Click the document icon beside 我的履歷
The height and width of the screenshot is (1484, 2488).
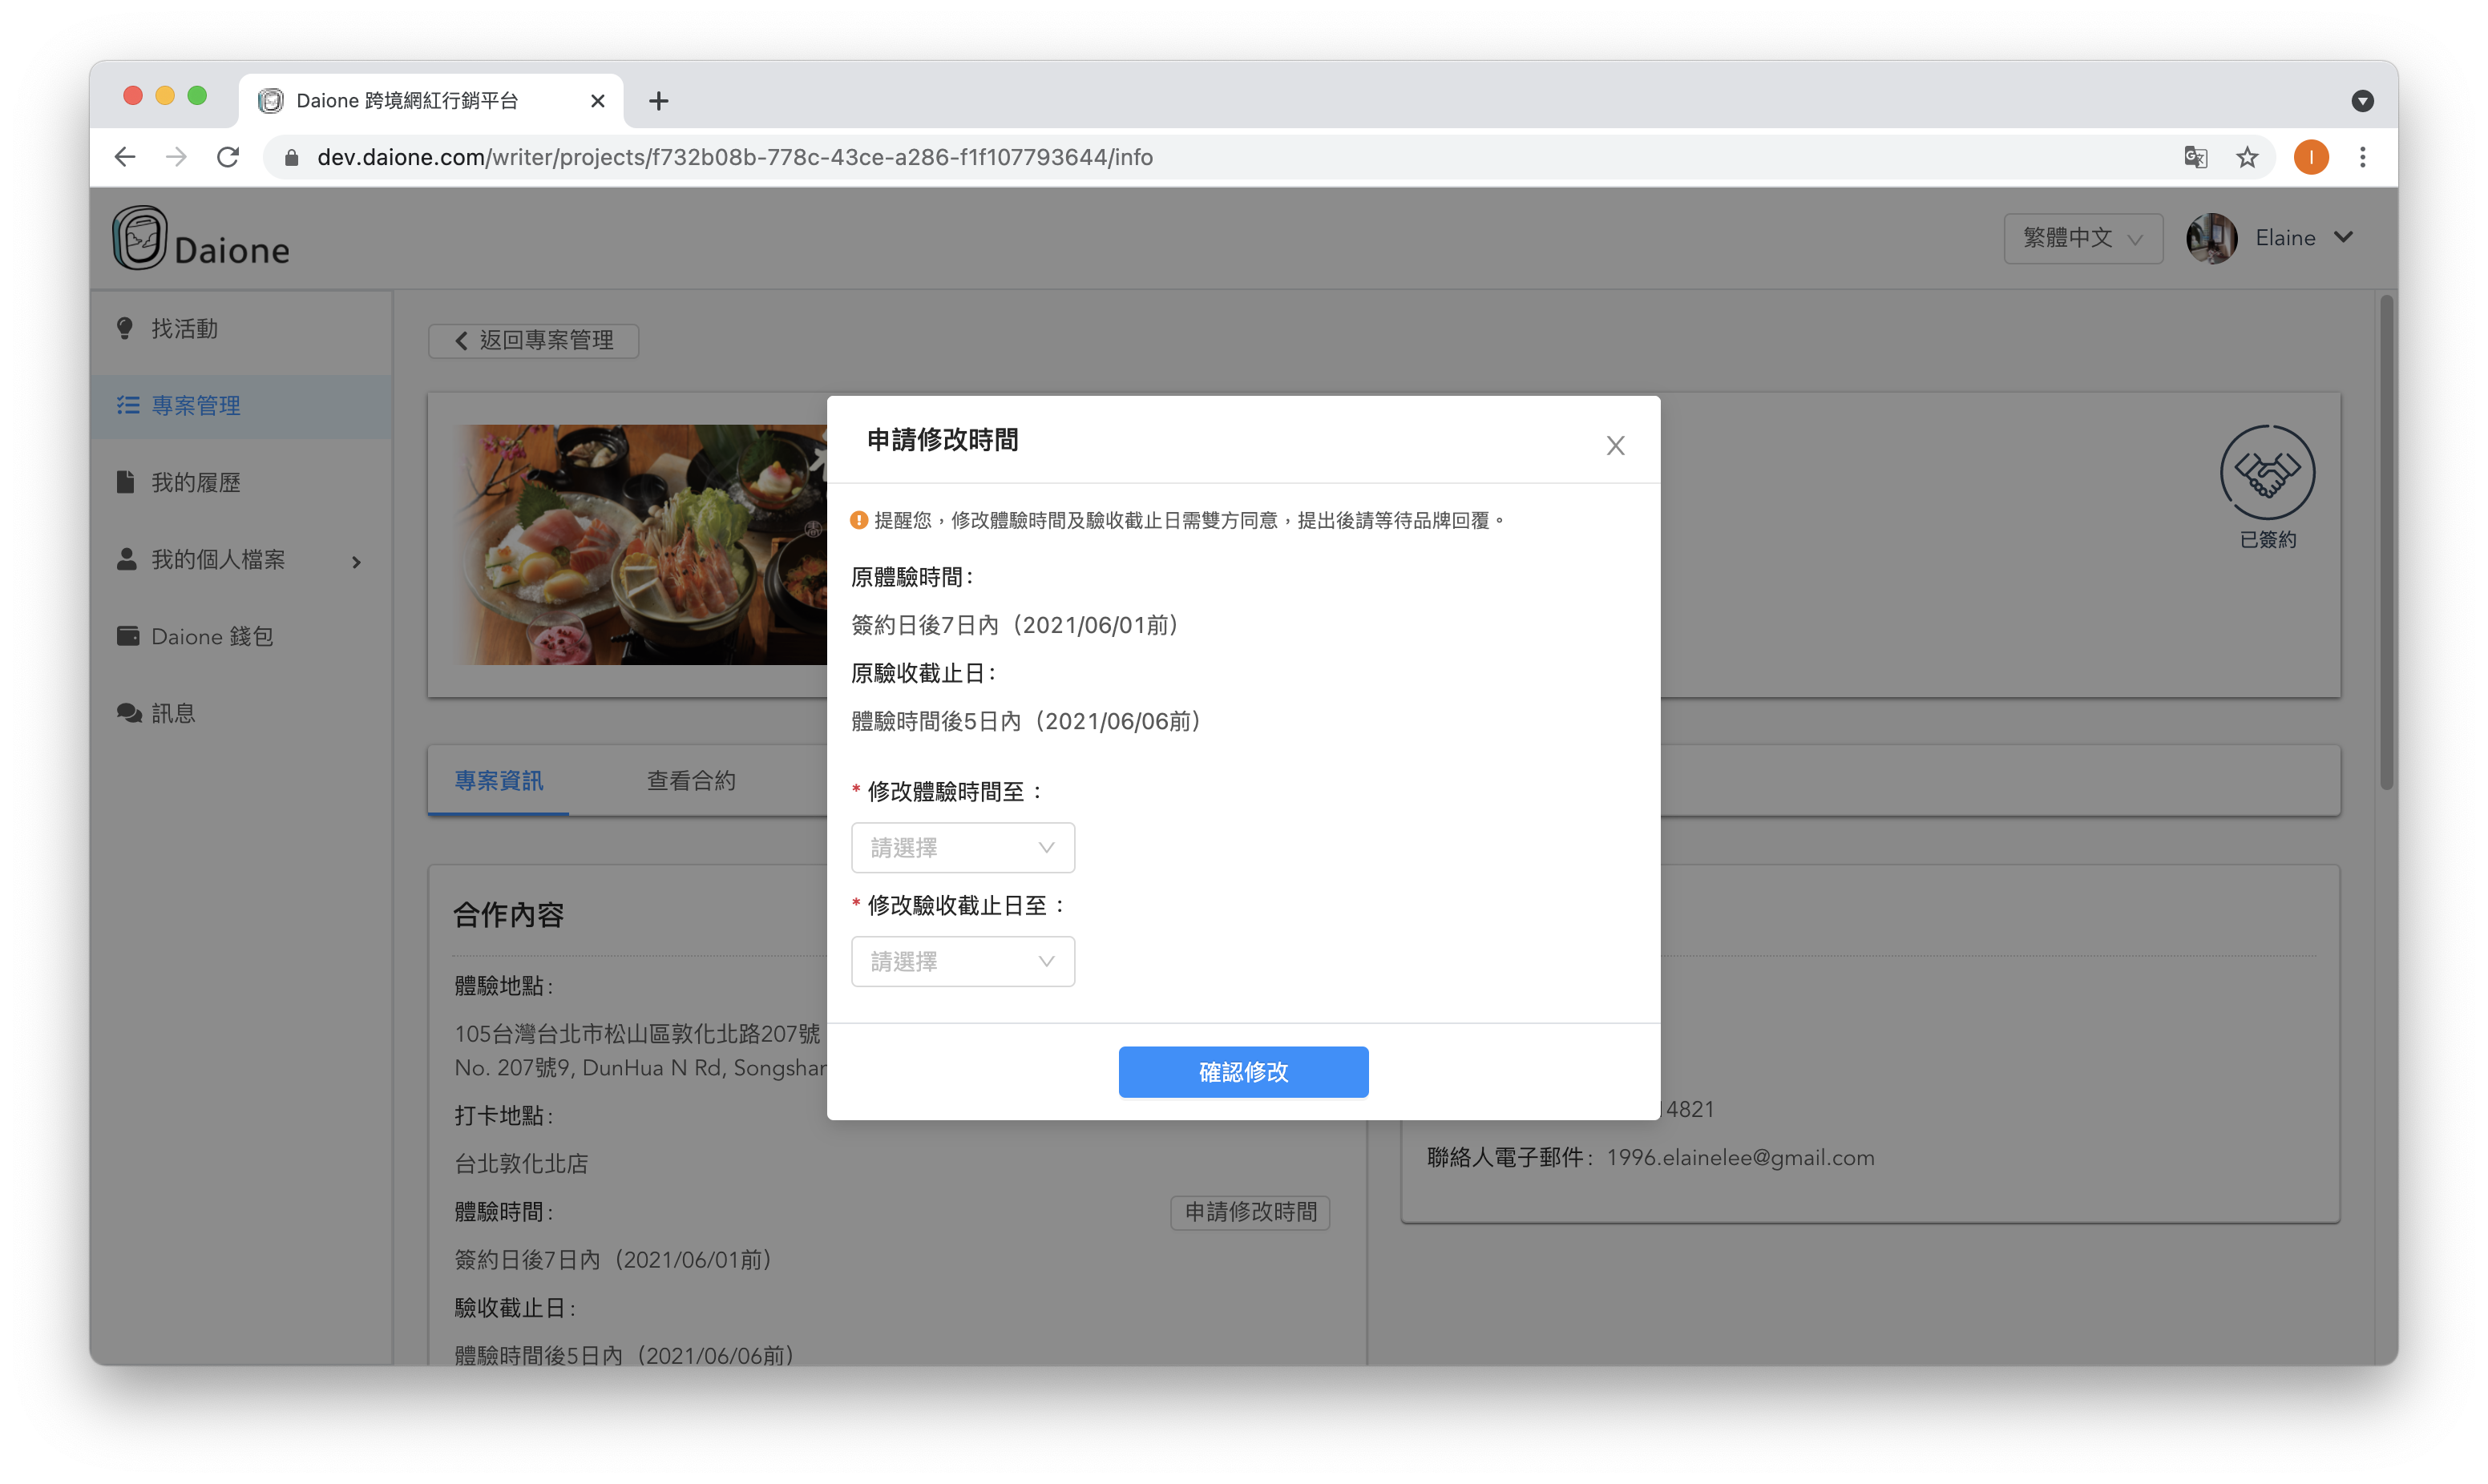click(125, 482)
